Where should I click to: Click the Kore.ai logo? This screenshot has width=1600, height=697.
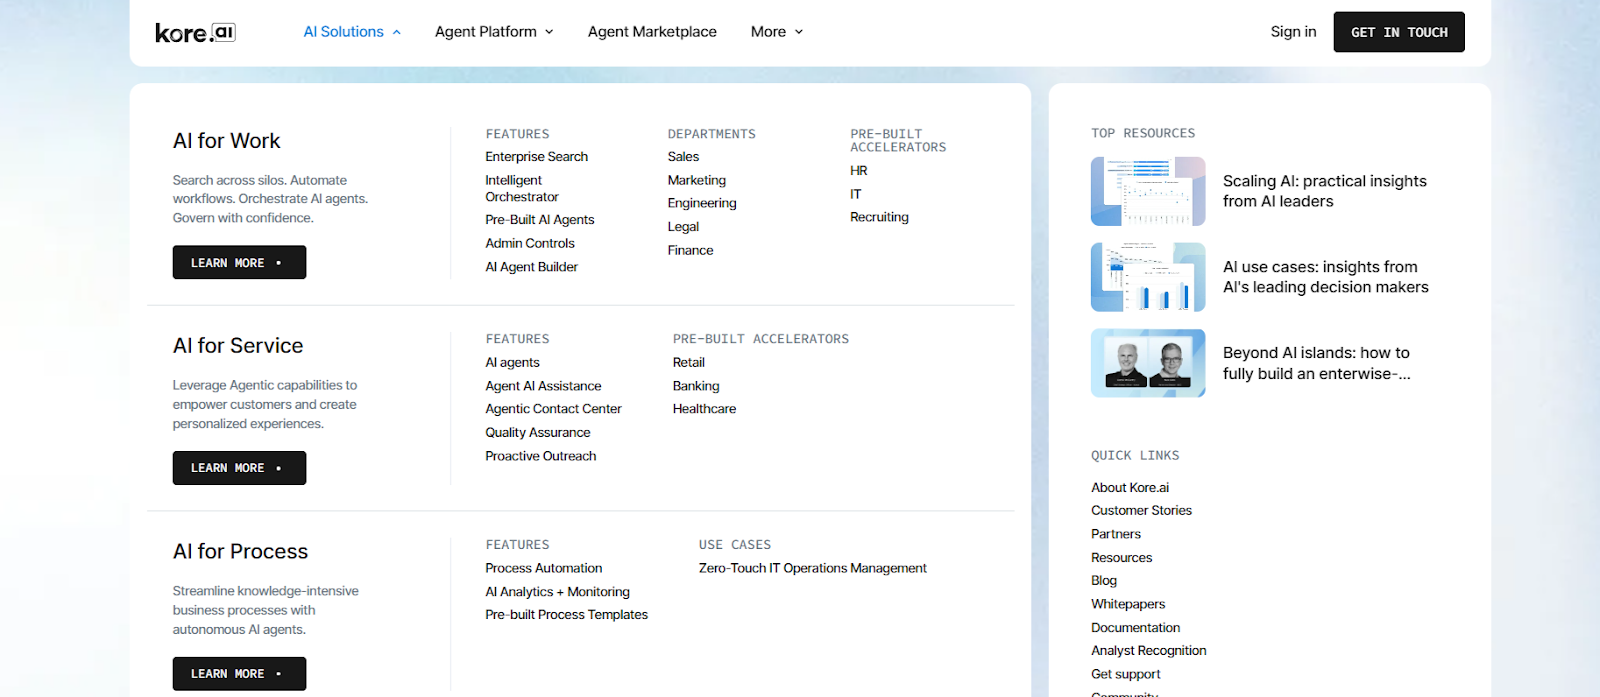pos(195,32)
